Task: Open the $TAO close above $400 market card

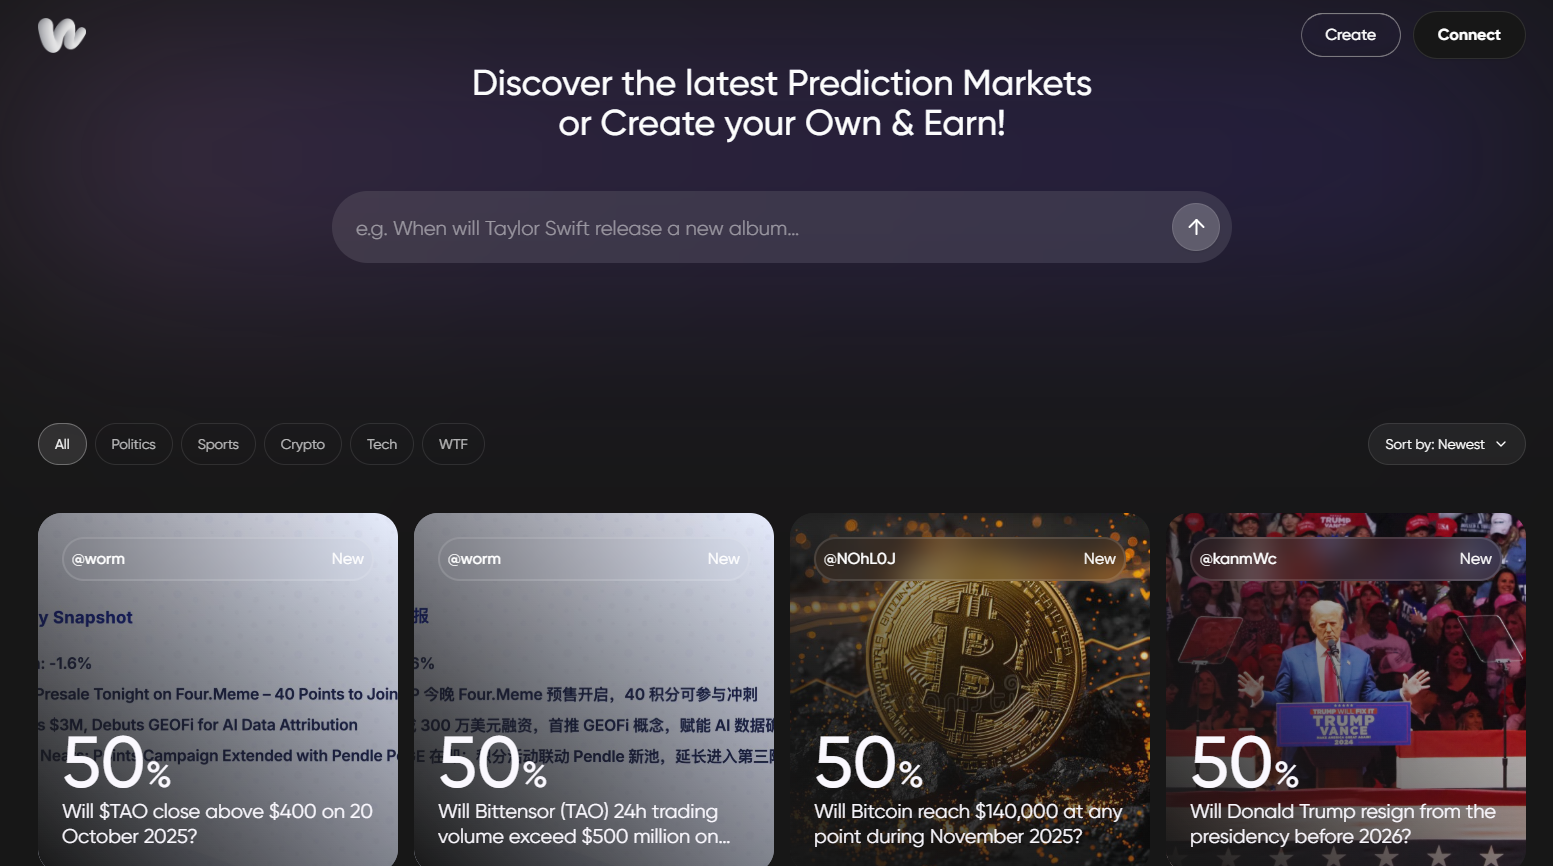Action: tap(218, 690)
